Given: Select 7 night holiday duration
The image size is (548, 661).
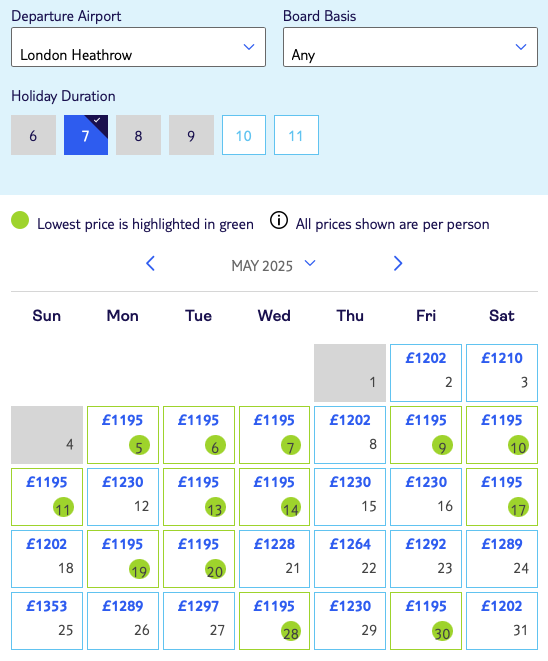Looking at the screenshot, I should (86, 135).
